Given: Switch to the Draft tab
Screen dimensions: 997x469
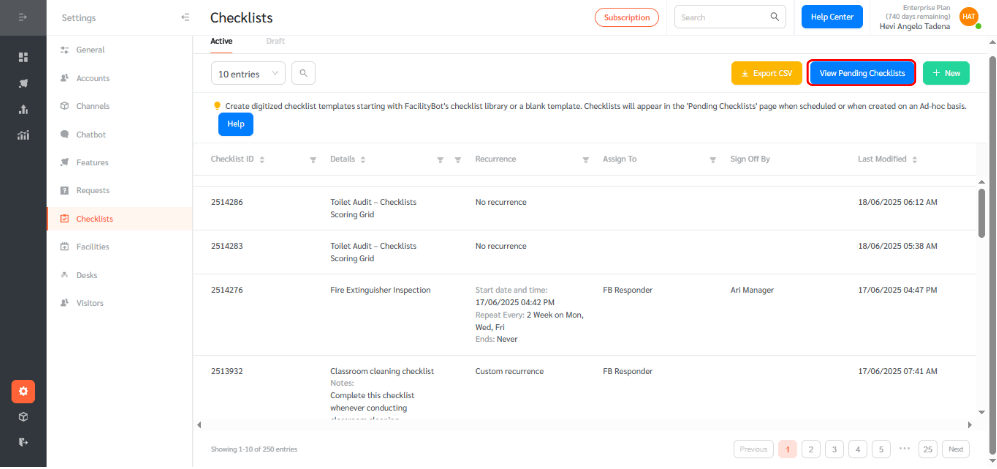Looking at the screenshot, I should [275, 41].
